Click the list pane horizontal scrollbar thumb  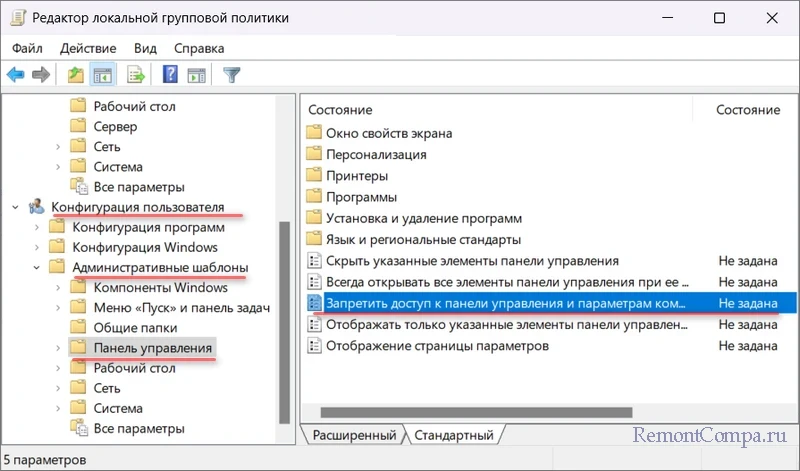(x=477, y=412)
